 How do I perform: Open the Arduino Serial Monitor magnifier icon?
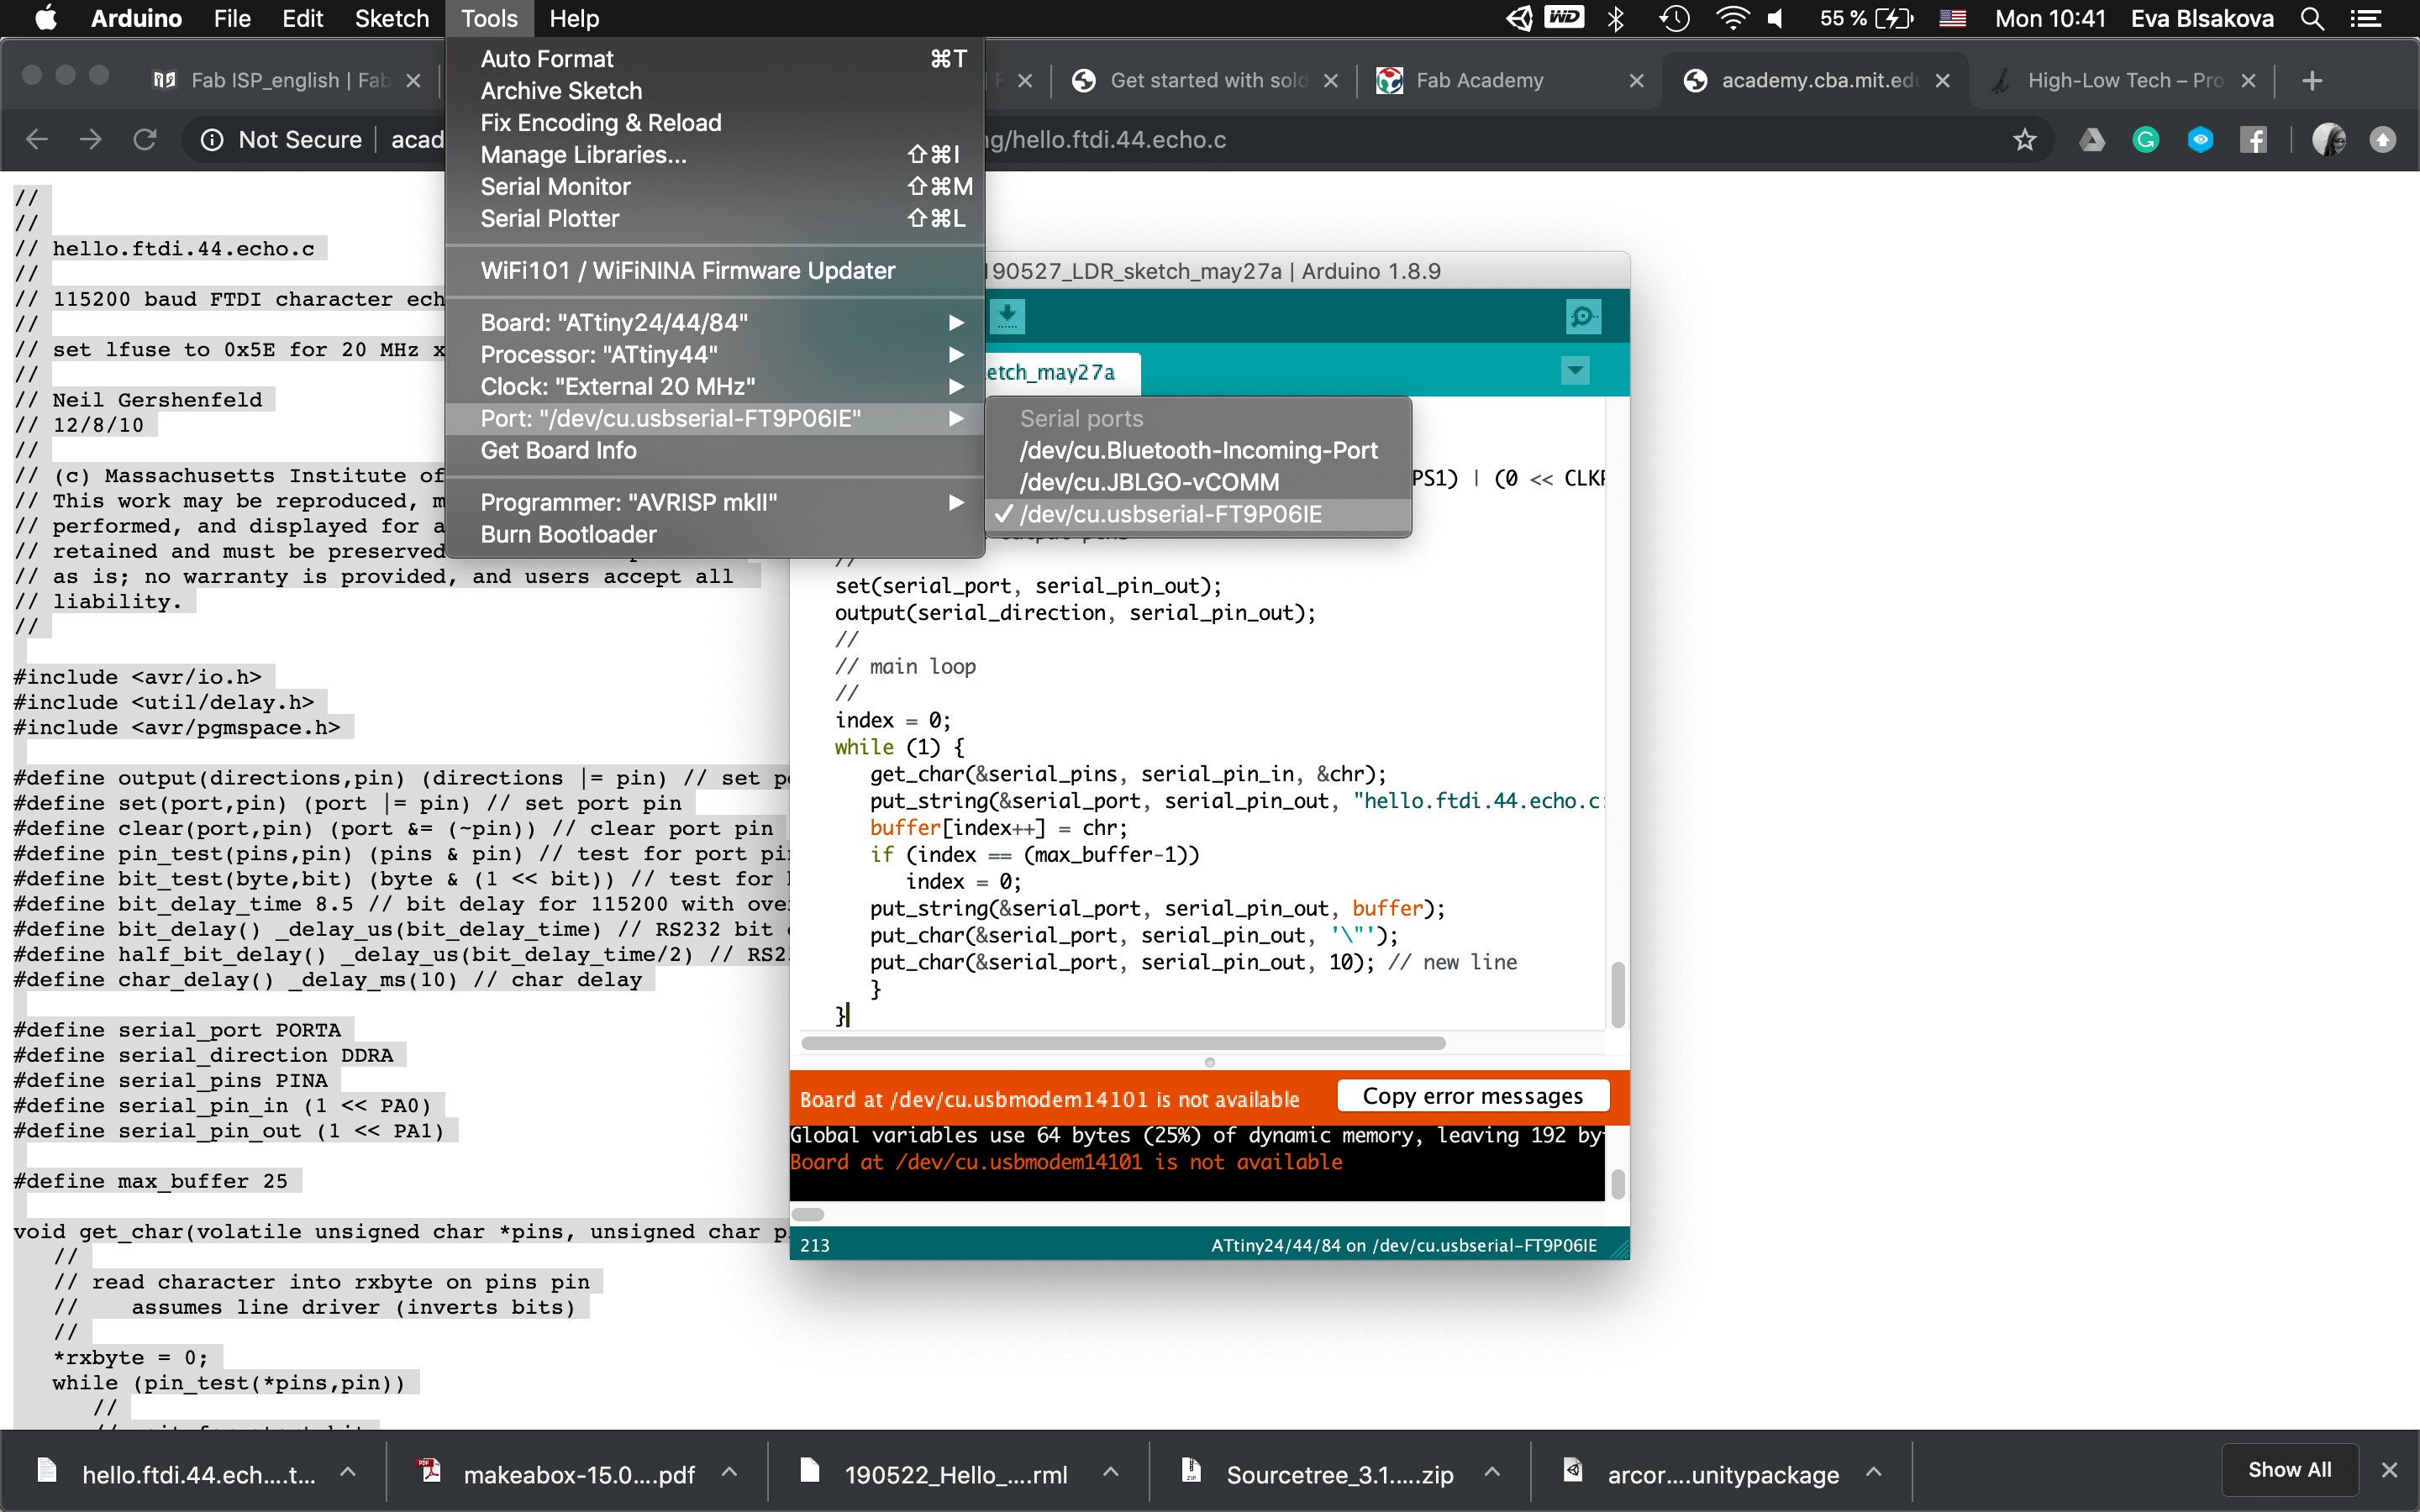click(1582, 317)
